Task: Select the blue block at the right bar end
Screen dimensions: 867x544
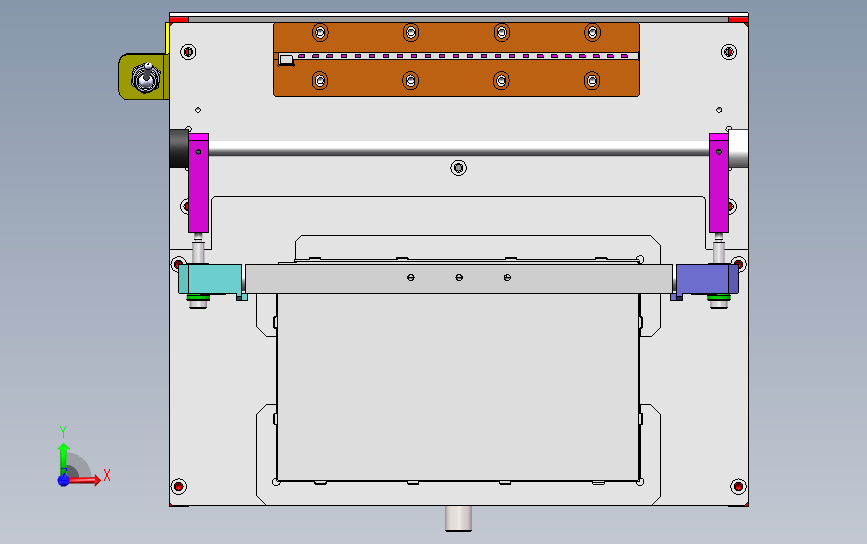Action: coord(707,279)
